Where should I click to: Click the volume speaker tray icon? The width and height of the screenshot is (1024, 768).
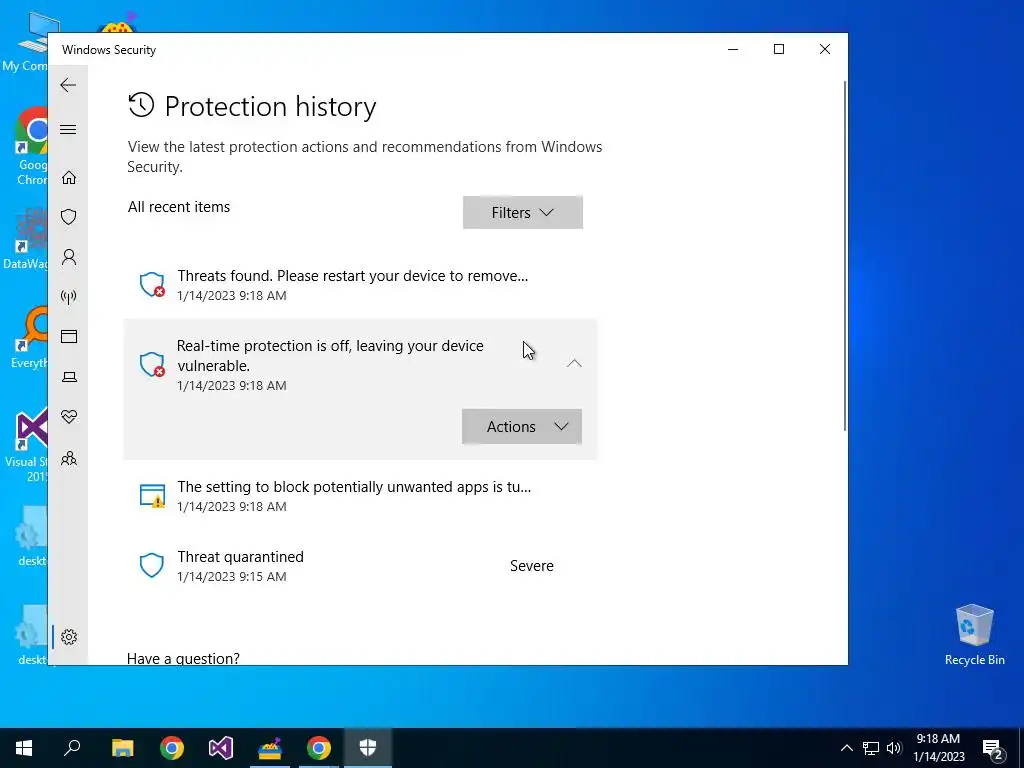click(x=894, y=748)
